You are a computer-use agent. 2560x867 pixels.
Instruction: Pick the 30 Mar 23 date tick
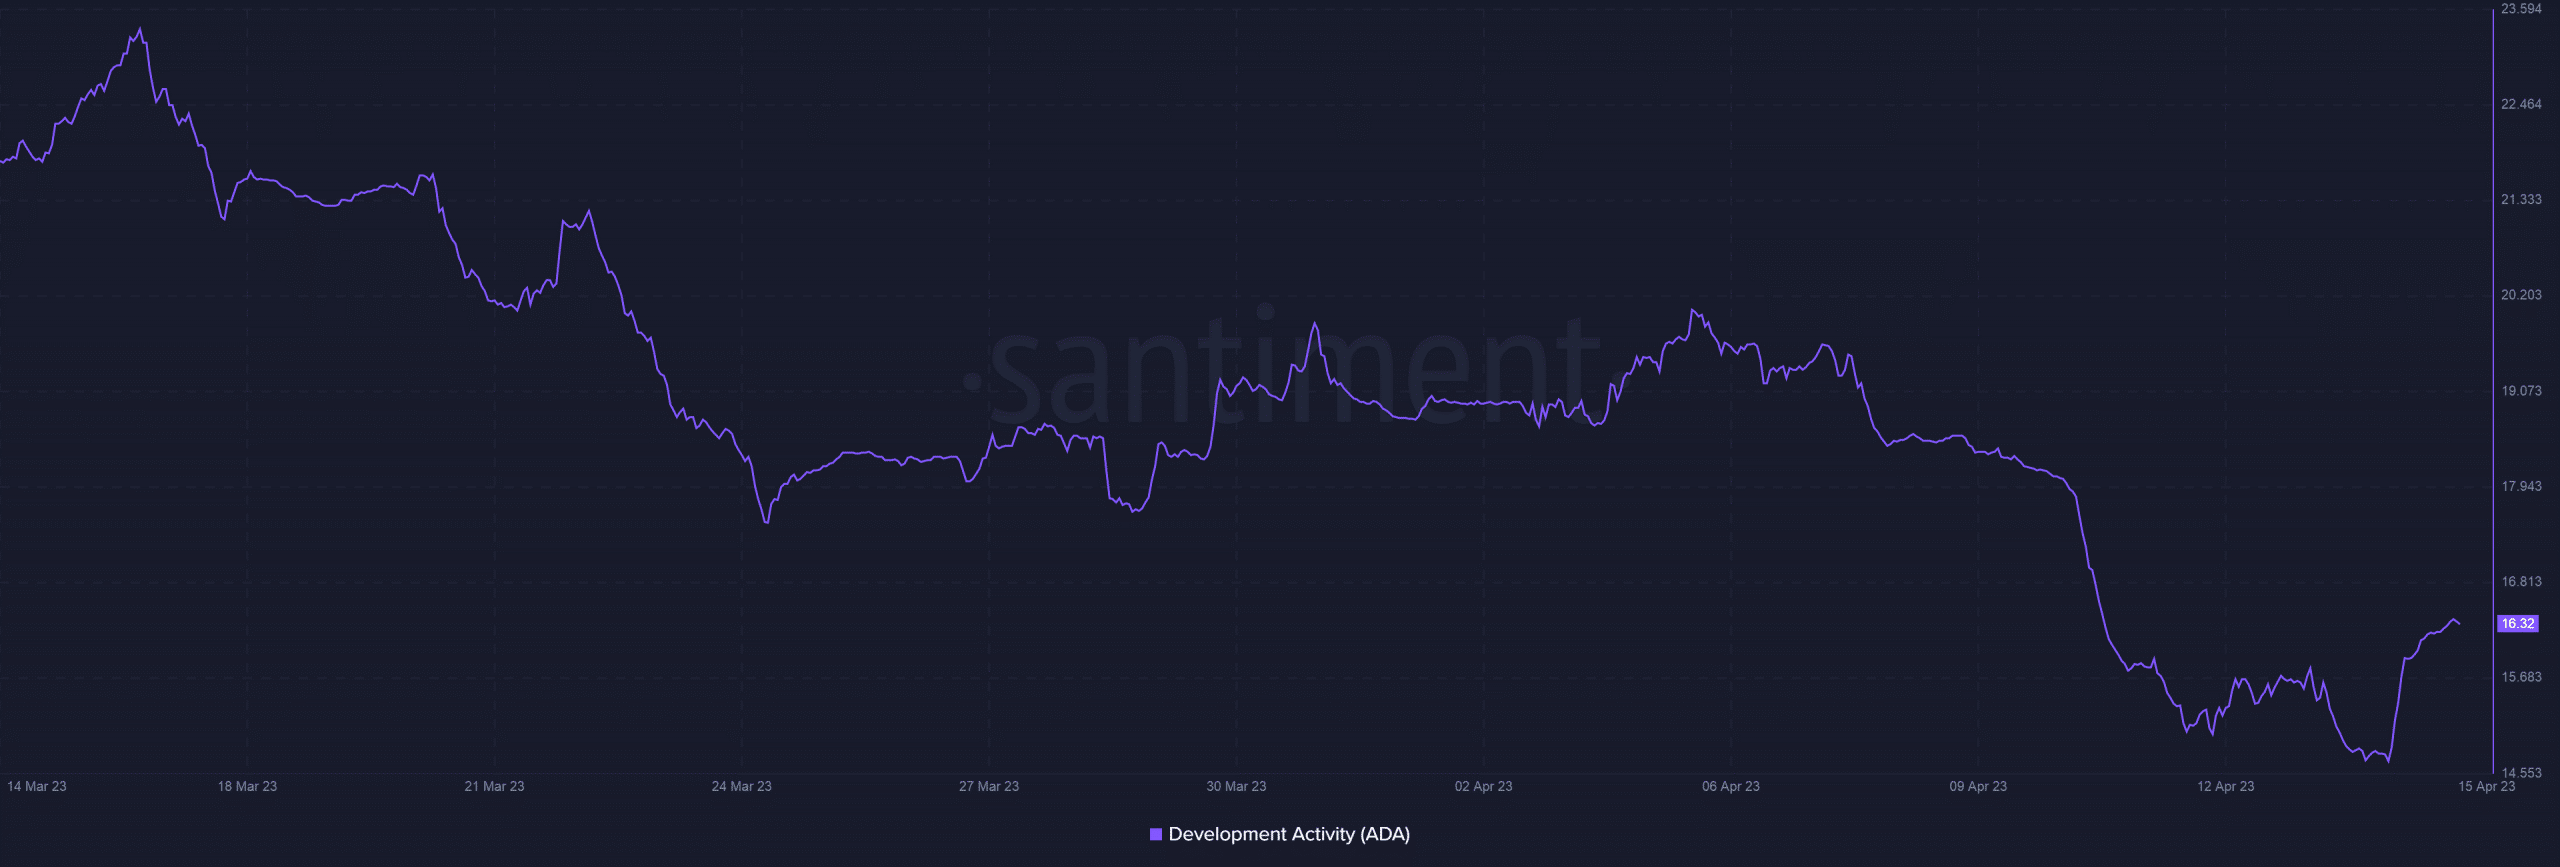[x=1236, y=786]
